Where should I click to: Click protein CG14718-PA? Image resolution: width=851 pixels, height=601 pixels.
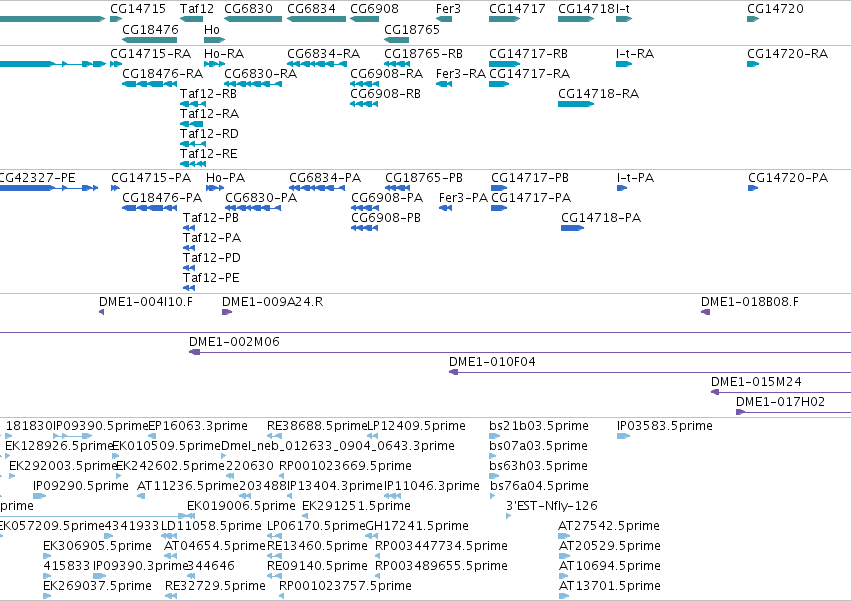pos(601,218)
